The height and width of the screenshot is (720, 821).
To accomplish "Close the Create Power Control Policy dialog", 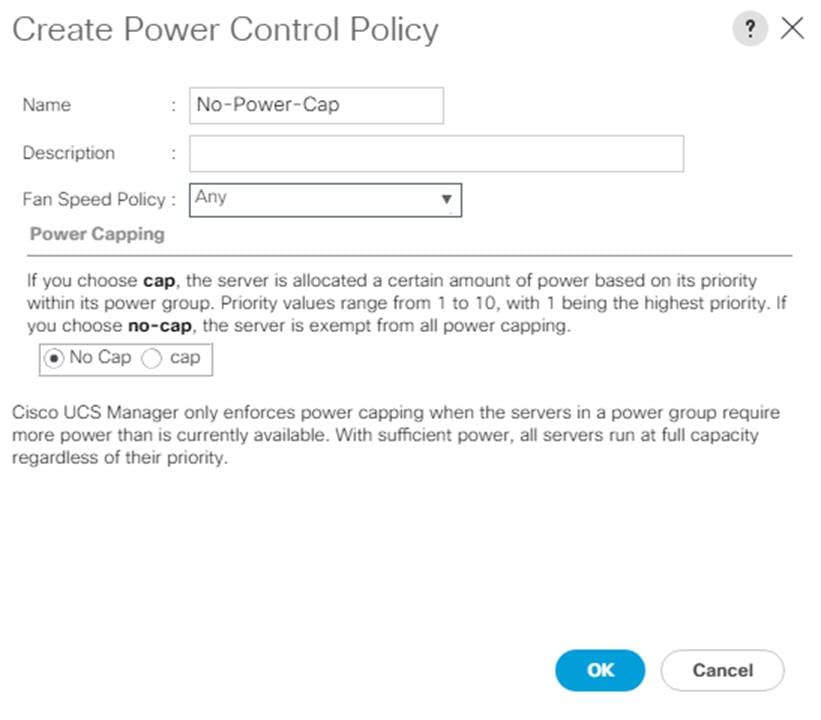I will (x=792, y=28).
